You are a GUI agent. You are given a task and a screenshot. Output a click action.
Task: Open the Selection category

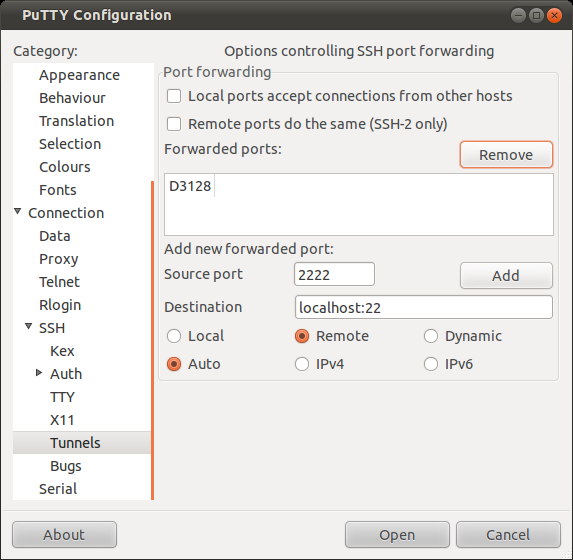[x=70, y=144]
